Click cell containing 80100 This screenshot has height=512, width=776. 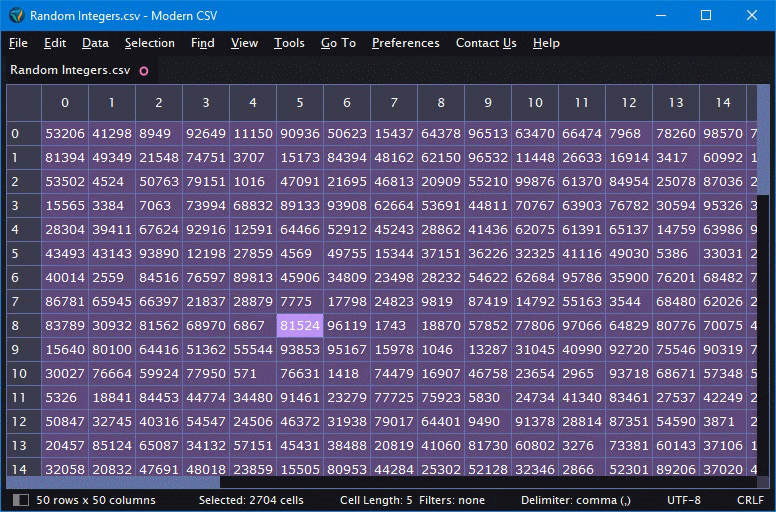[x=112, y=350]
